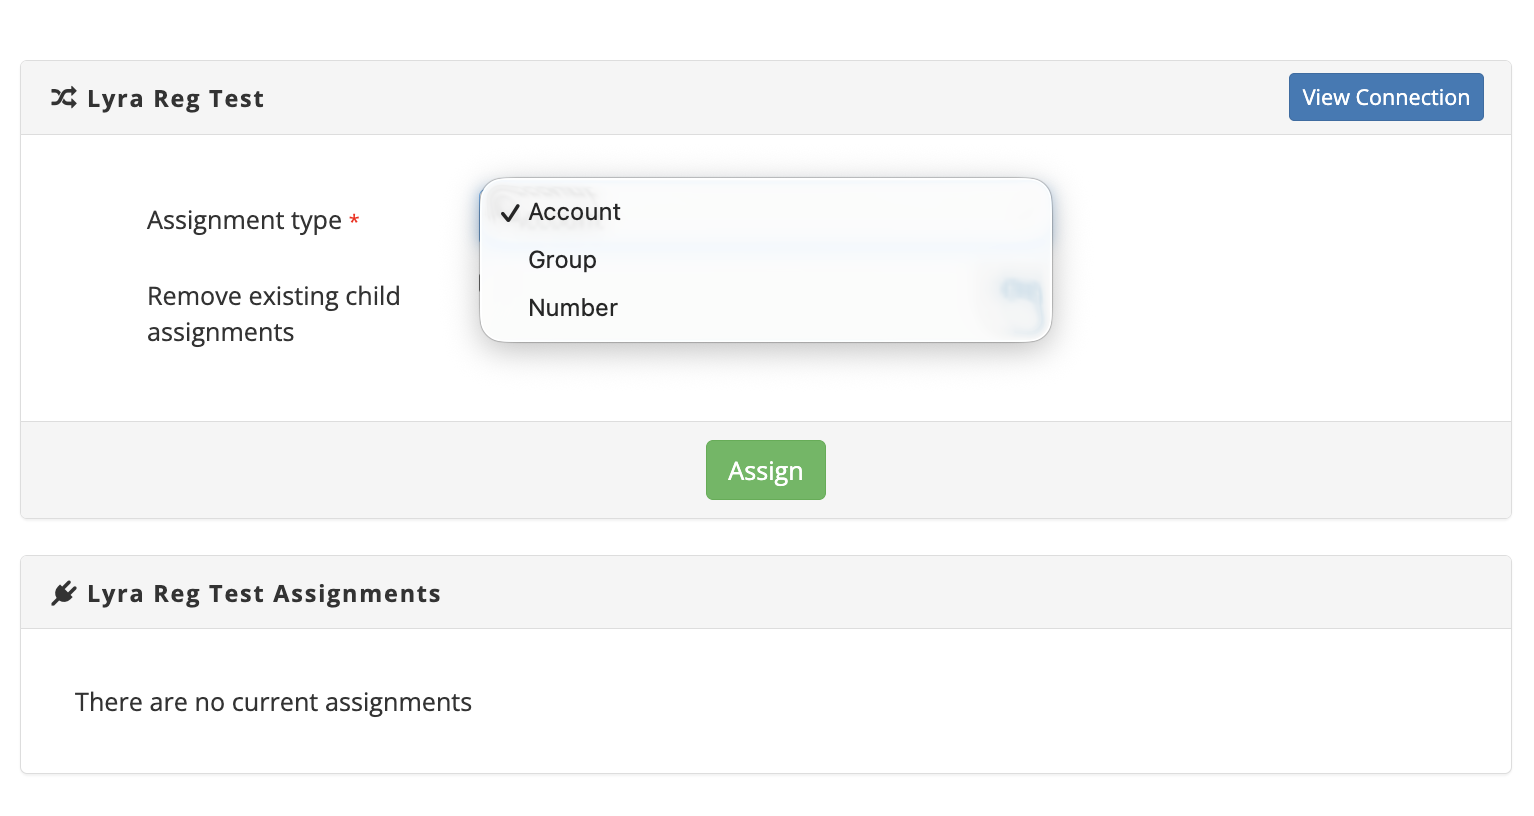Viewport: 1534px width, 816px height.
Task: Click the shuffle icon beside Lyra Reg Test
Action: coord(64,98)
